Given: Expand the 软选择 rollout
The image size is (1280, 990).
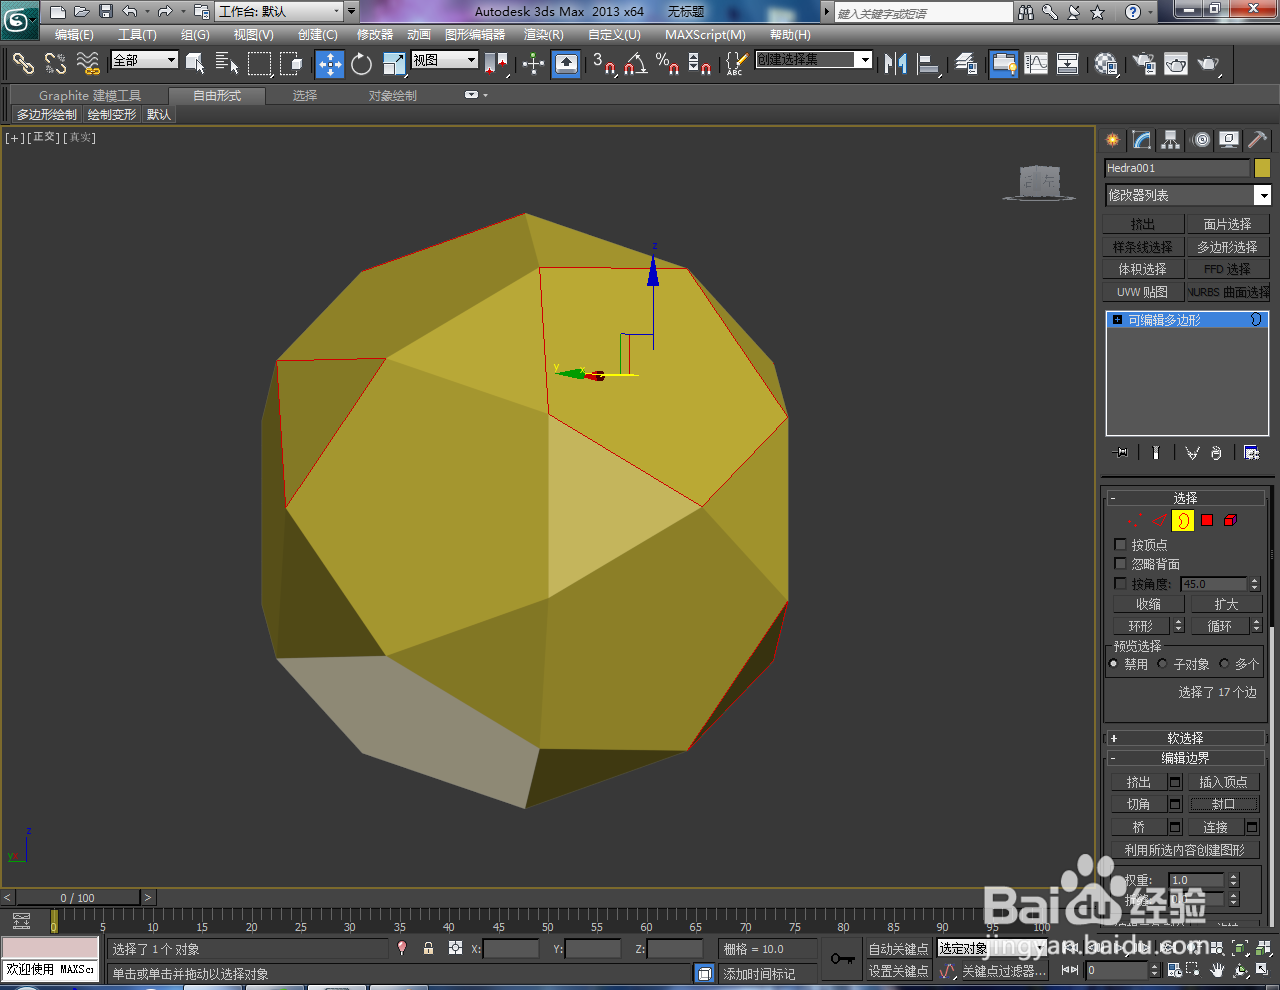Looking at the screenshot, I should coord(1185,738).
